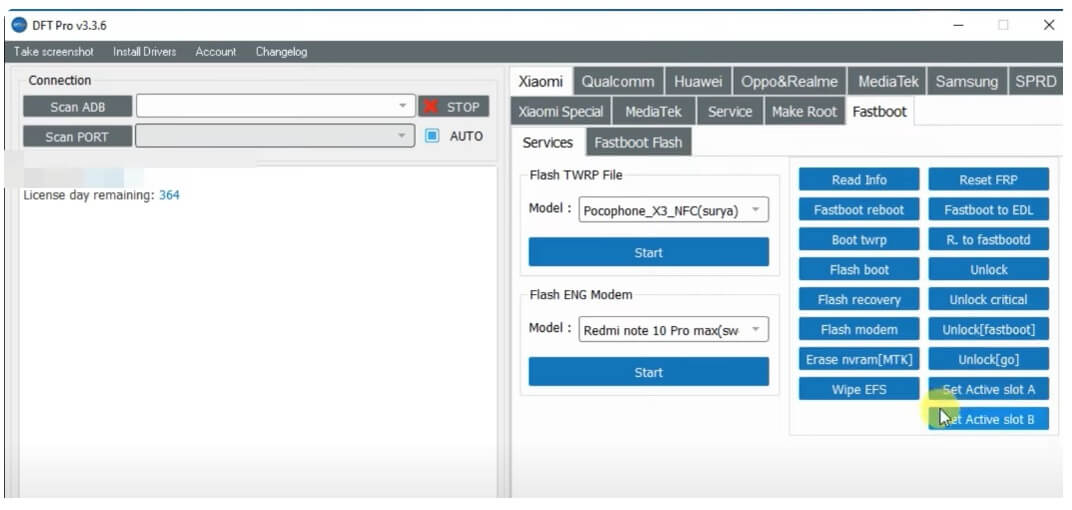Click Start under Flash TWRP File
Image resolution: width=1072 pixels, height=510 pixels.
(x=648, y=253)
